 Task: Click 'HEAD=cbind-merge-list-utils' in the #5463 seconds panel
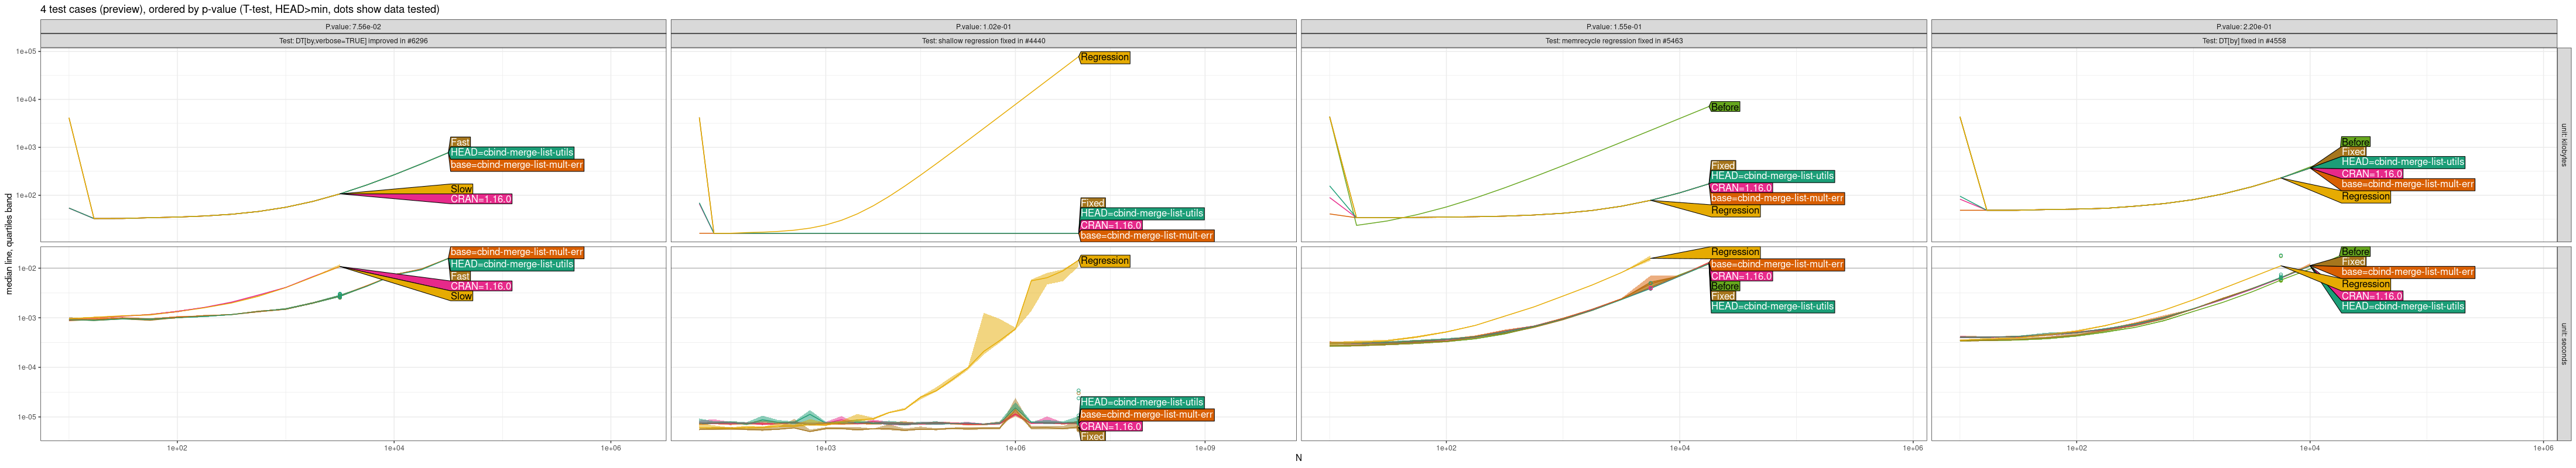(x=1772, y=306)
